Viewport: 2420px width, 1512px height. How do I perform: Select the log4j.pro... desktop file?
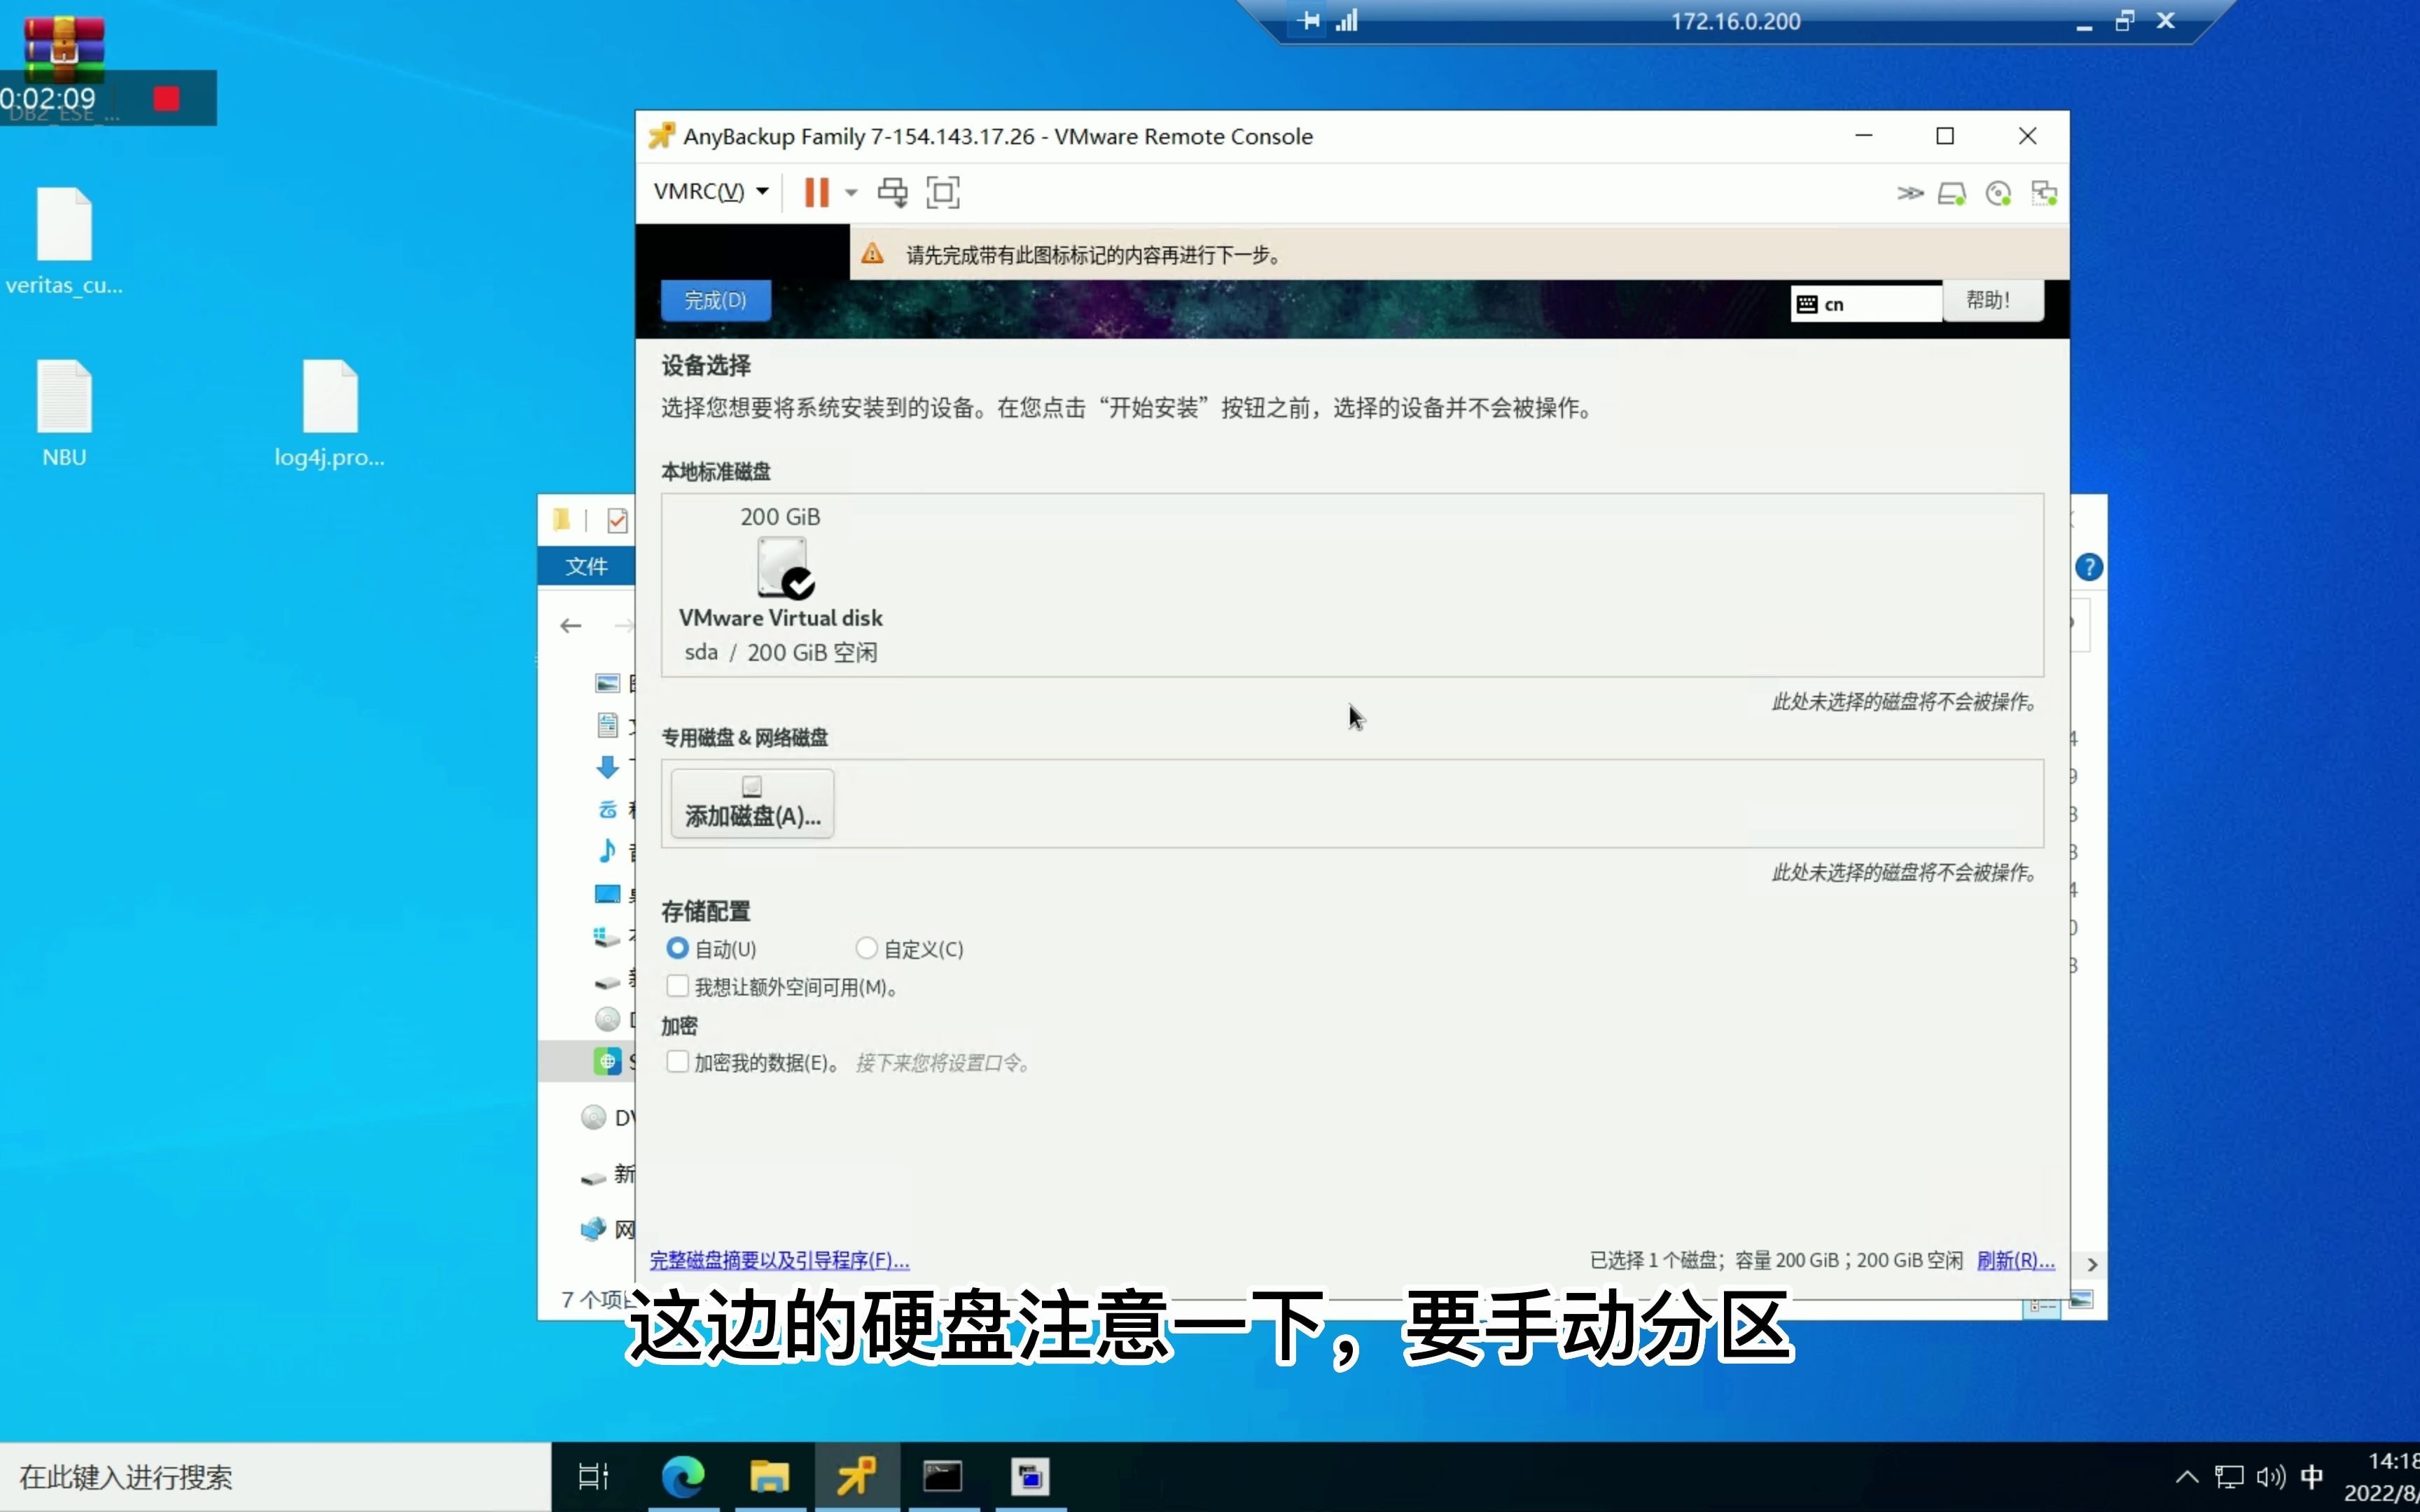329,414
